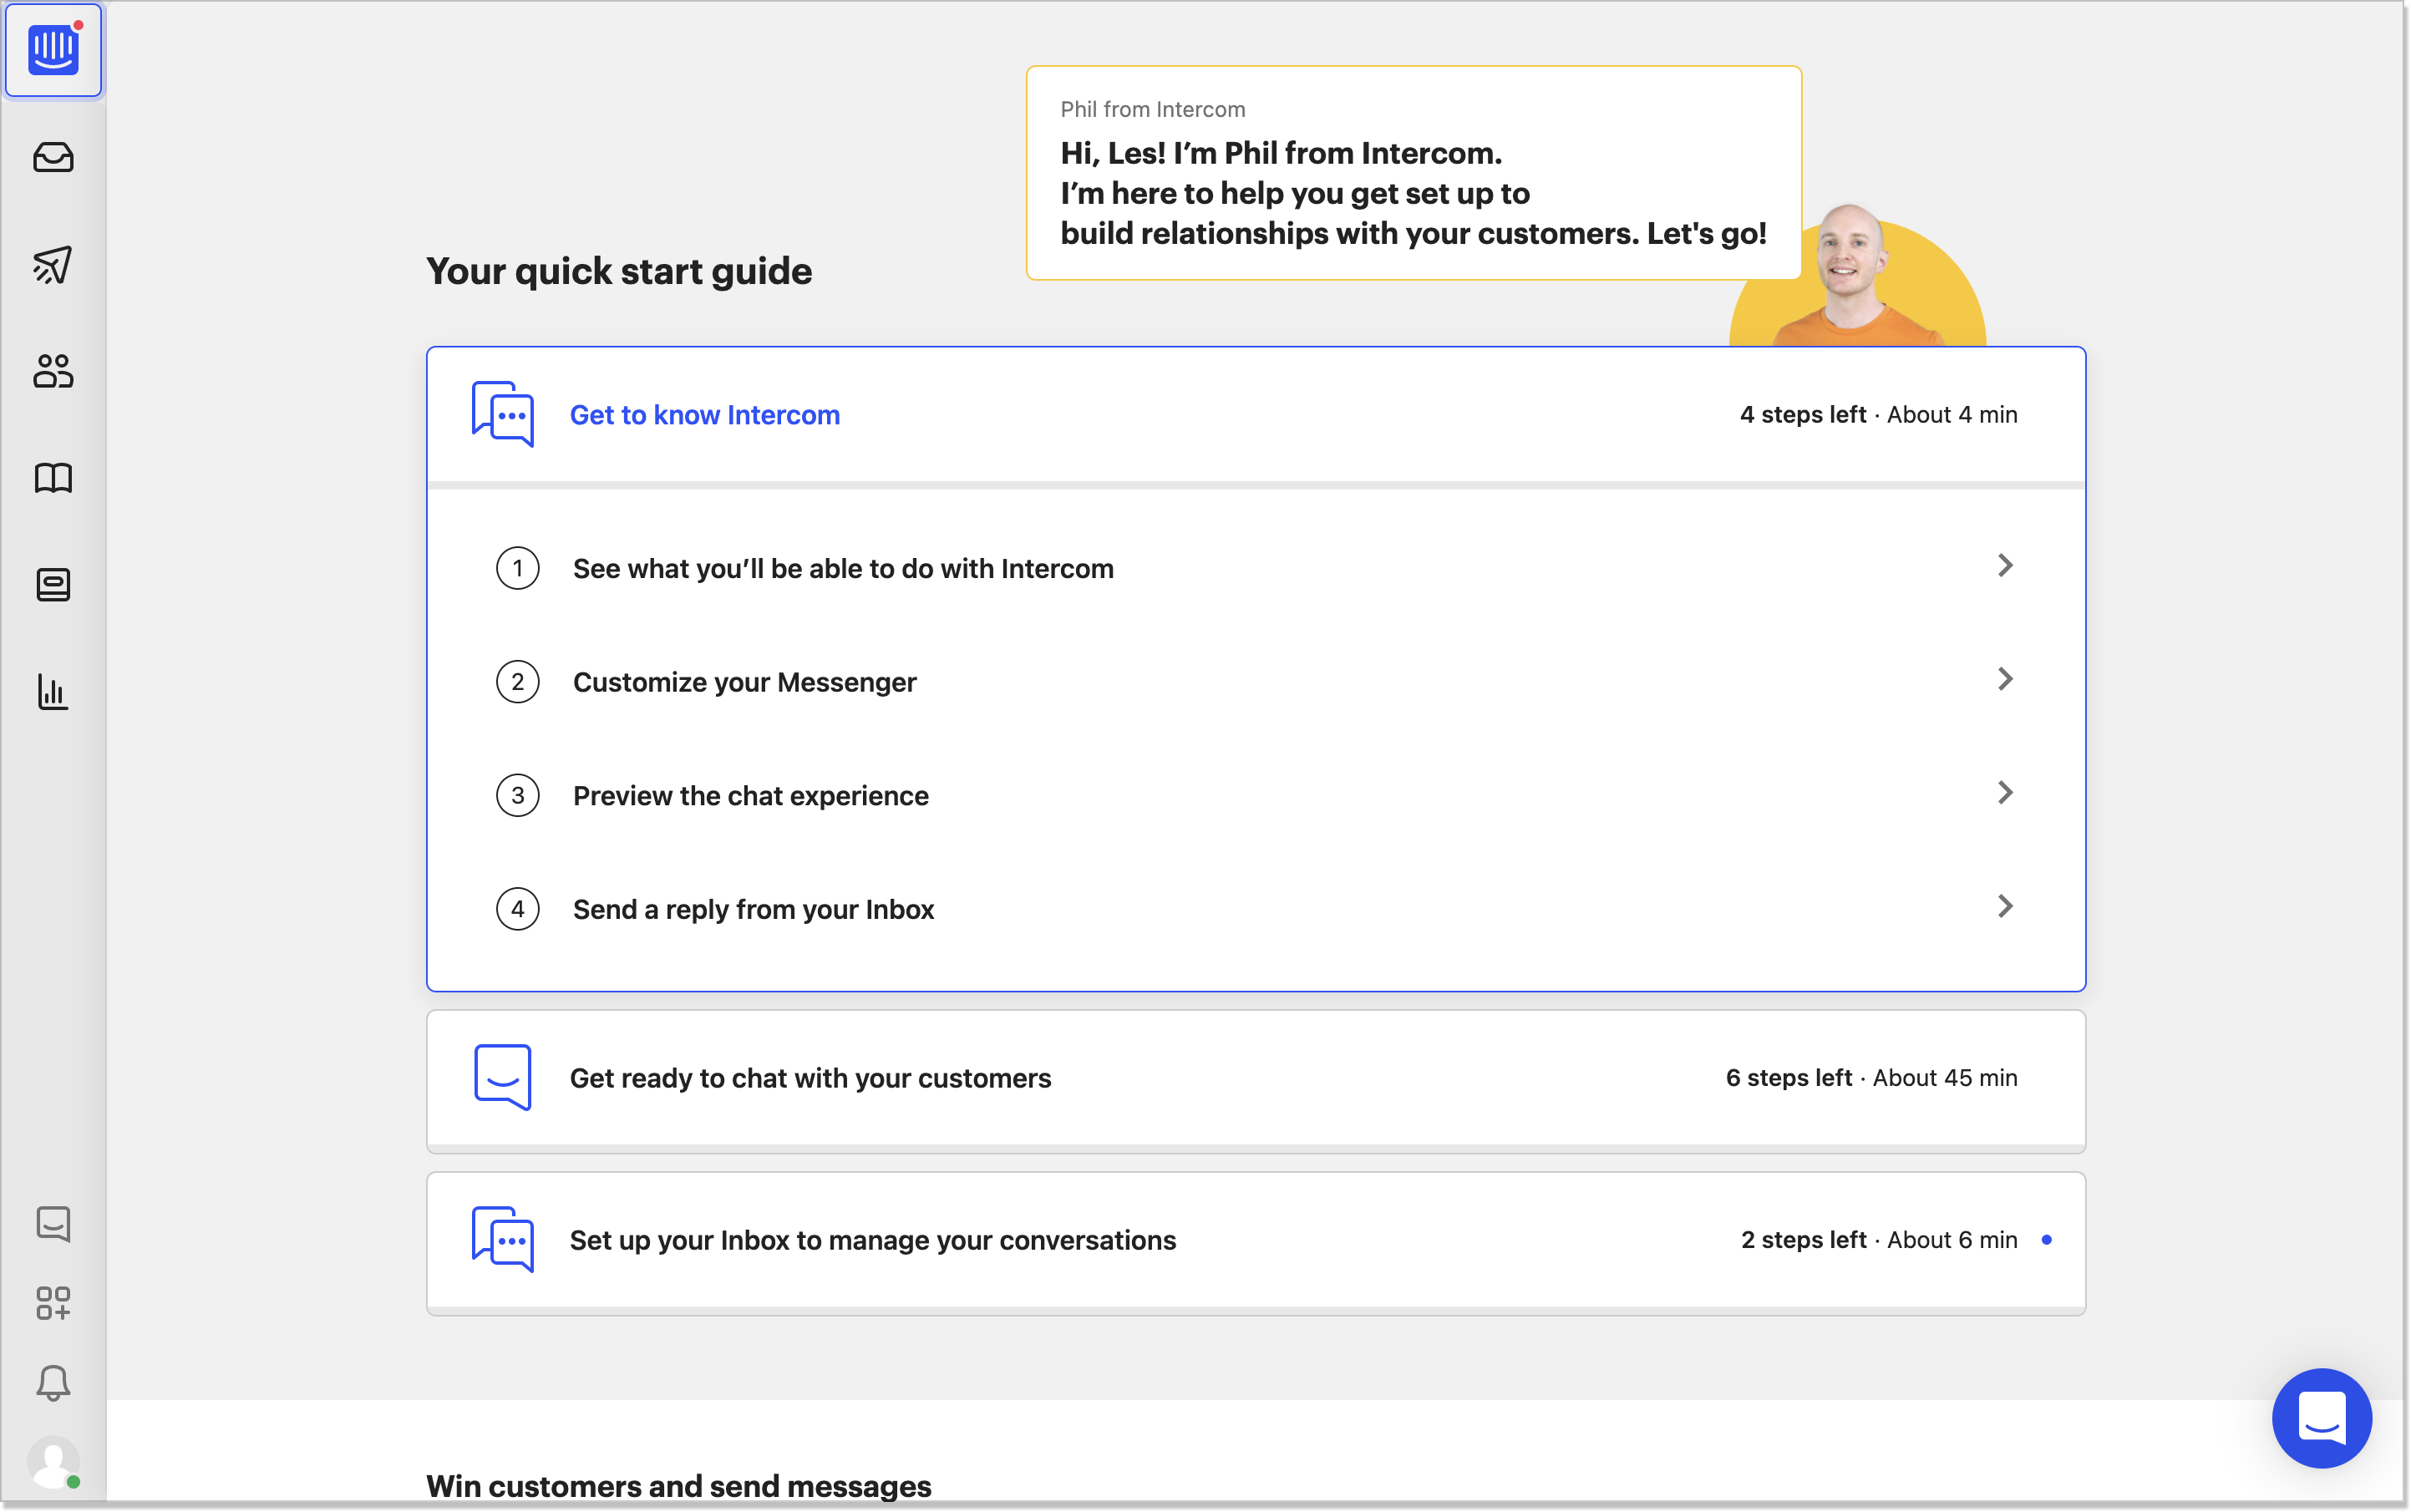Click the step 3 number circle

518,795
